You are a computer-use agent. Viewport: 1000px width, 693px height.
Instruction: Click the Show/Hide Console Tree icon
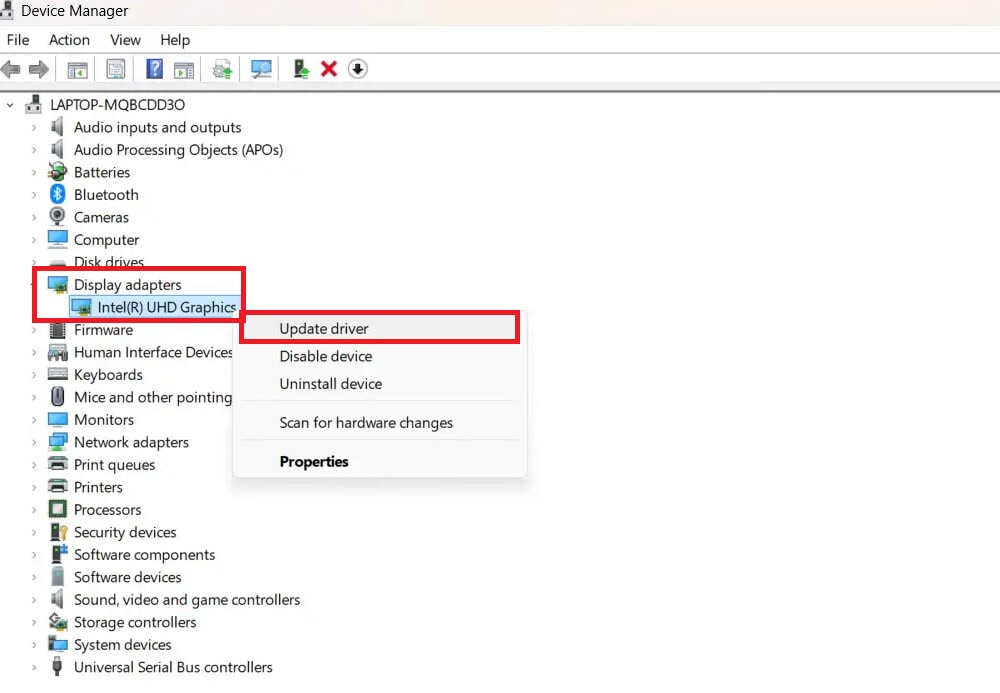tap(77, 69)
